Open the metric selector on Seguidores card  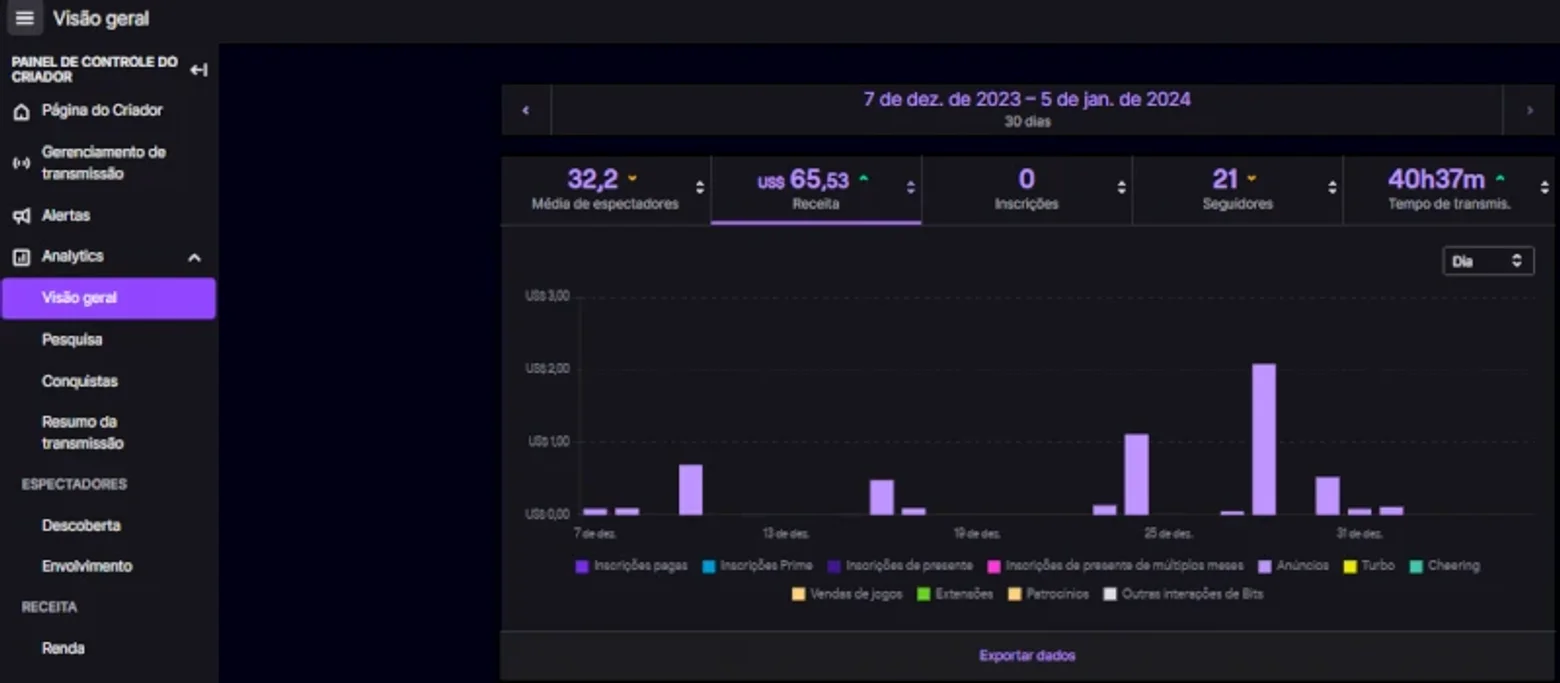[x=1332, y=187]
